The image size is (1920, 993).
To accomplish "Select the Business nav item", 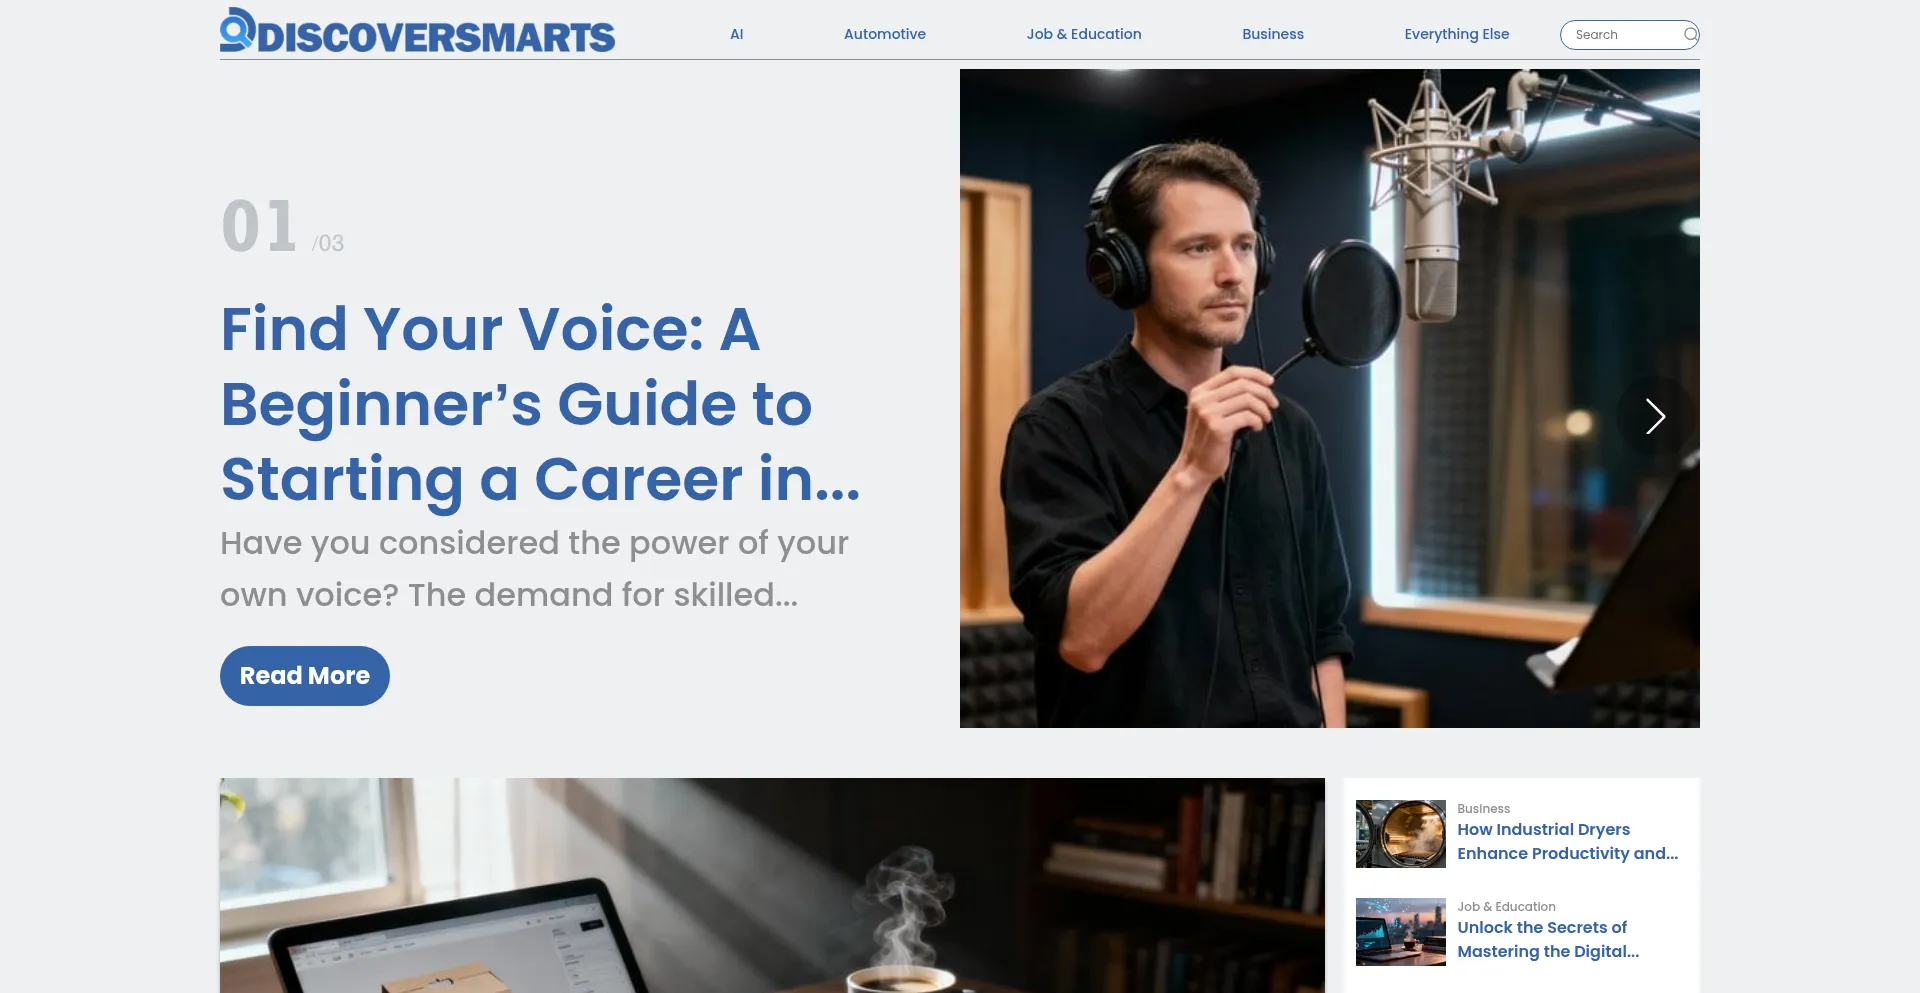I will (1272, 34).
